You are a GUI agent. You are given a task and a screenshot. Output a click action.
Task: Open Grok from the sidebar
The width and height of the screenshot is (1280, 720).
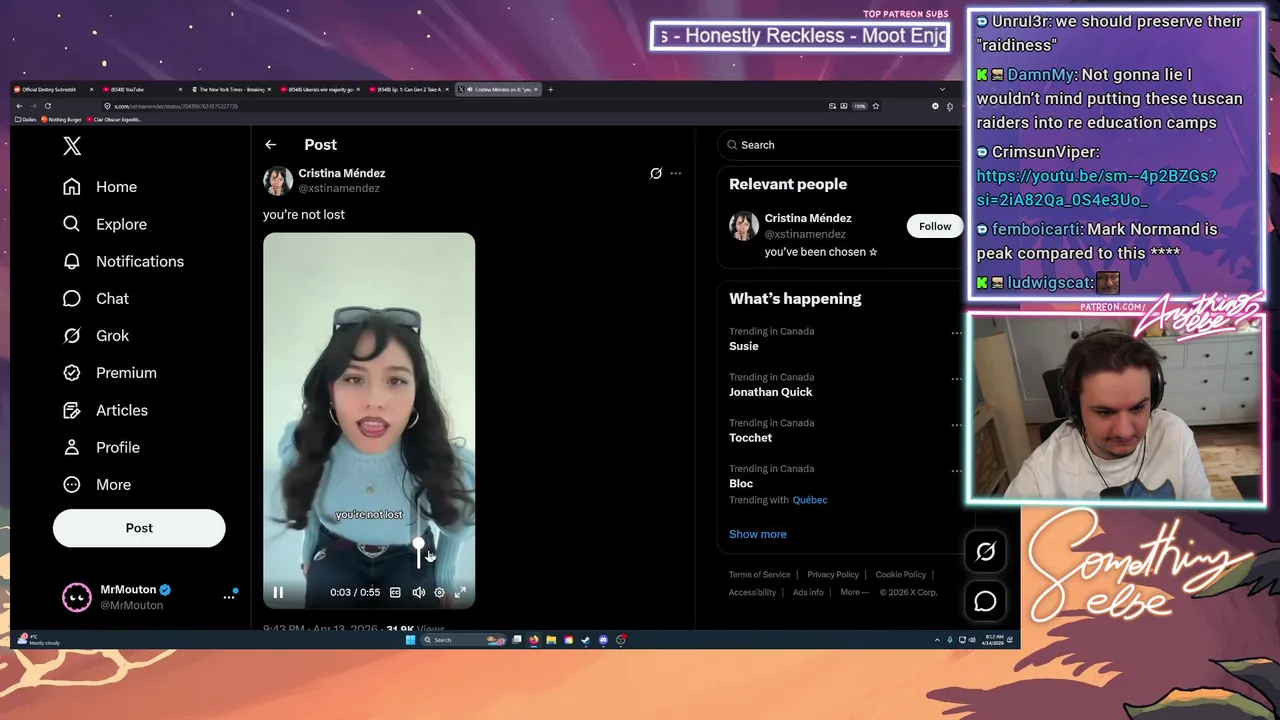pyautogui.click(x=96, y=335)
